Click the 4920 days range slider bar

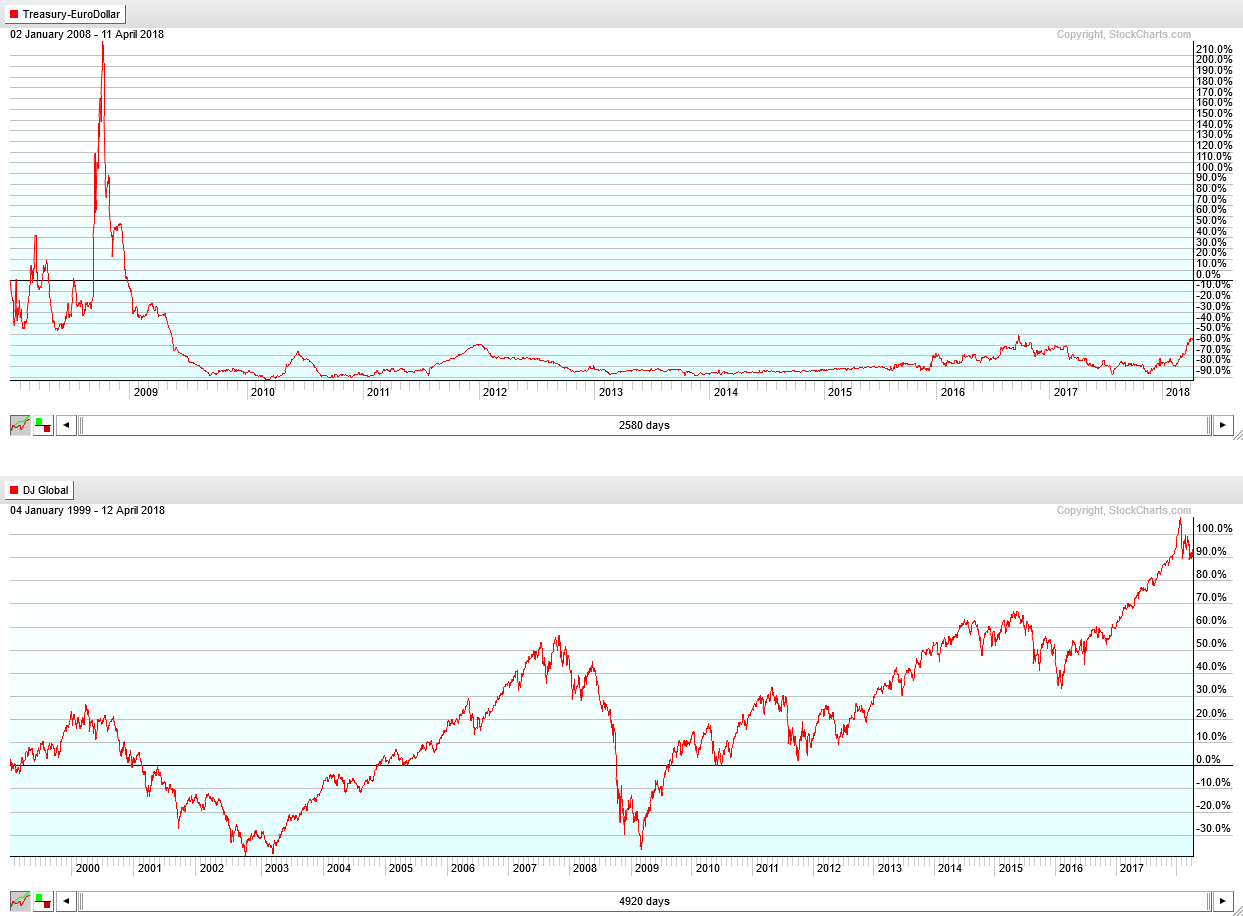pos(644,901)
